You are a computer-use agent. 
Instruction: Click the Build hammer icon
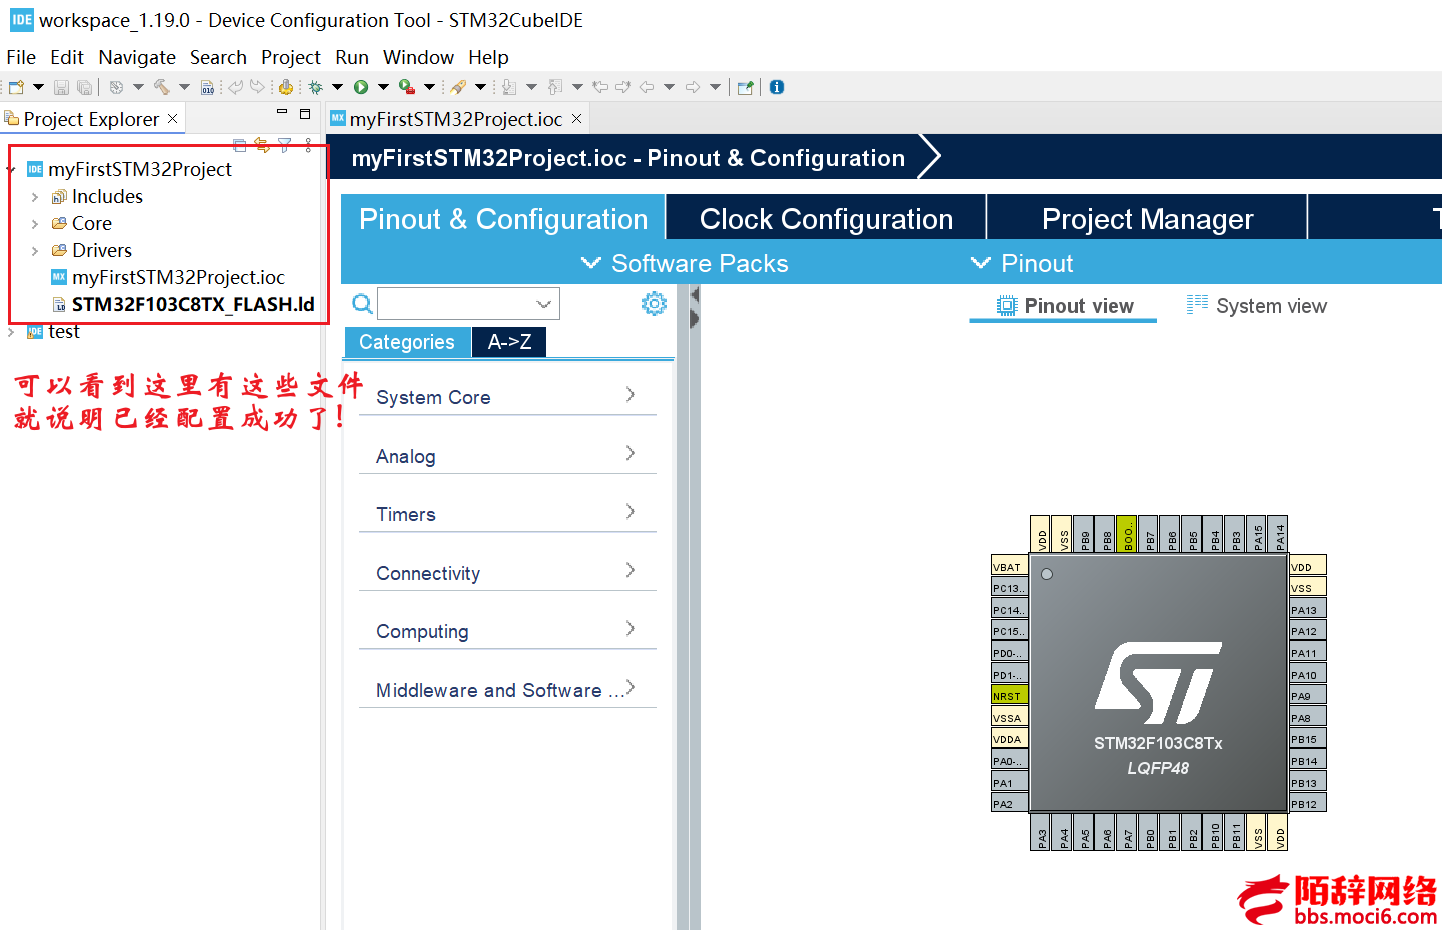click(161, 87)
